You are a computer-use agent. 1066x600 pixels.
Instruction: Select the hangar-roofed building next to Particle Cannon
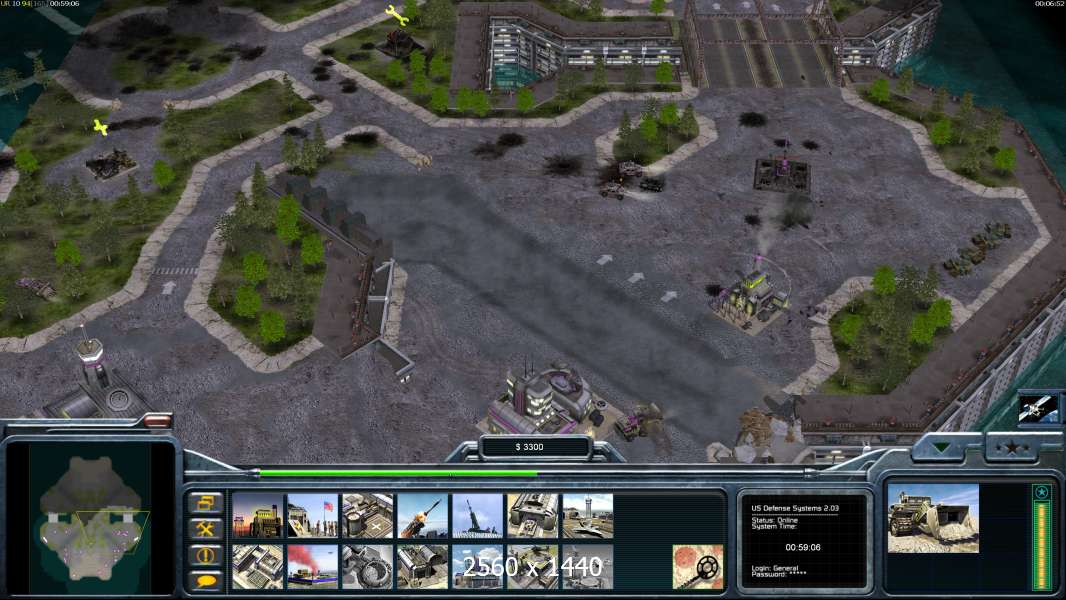tap(422, 567)
